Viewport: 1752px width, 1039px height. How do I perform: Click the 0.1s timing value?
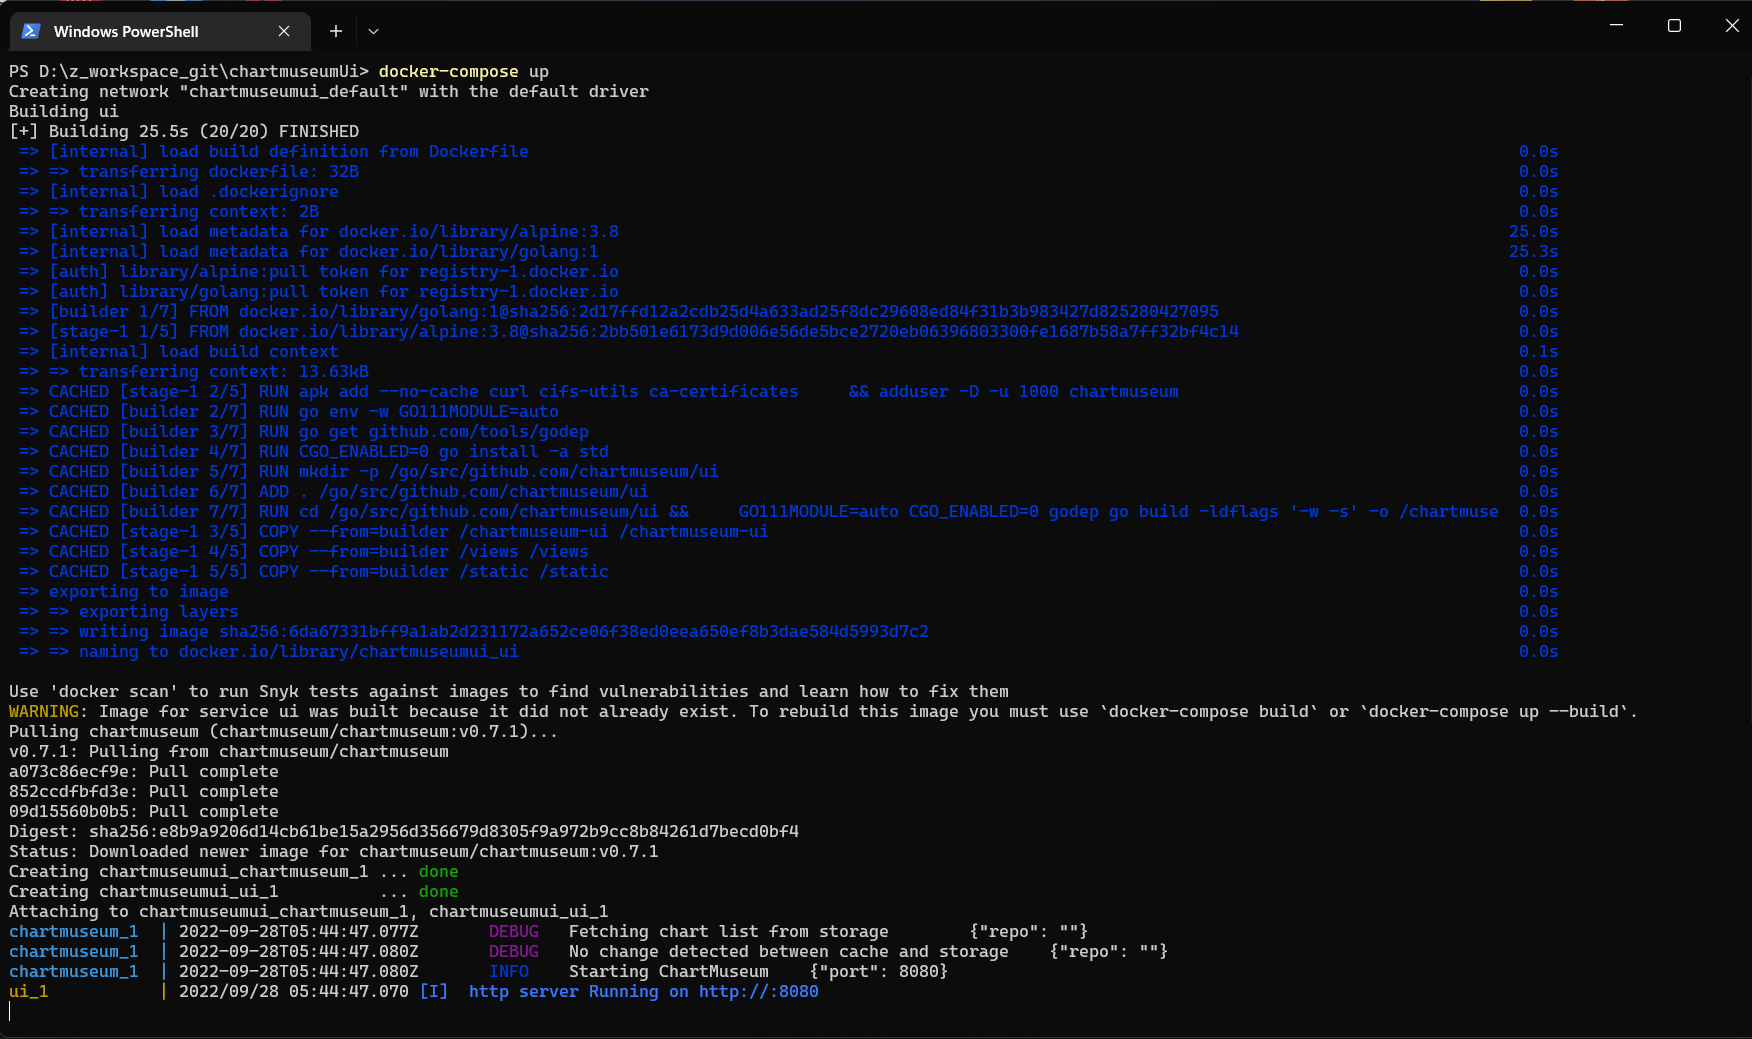[x=1539, y=351]
